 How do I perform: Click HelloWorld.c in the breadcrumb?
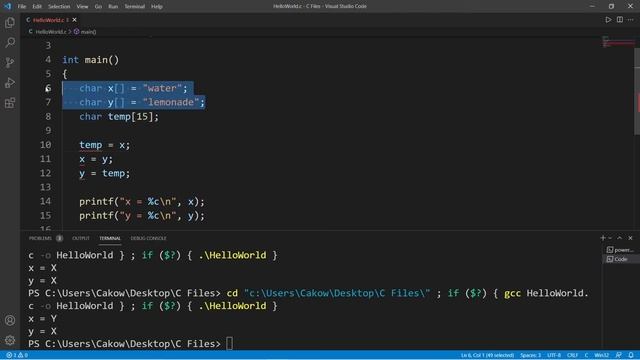click(x=51, y=31)
